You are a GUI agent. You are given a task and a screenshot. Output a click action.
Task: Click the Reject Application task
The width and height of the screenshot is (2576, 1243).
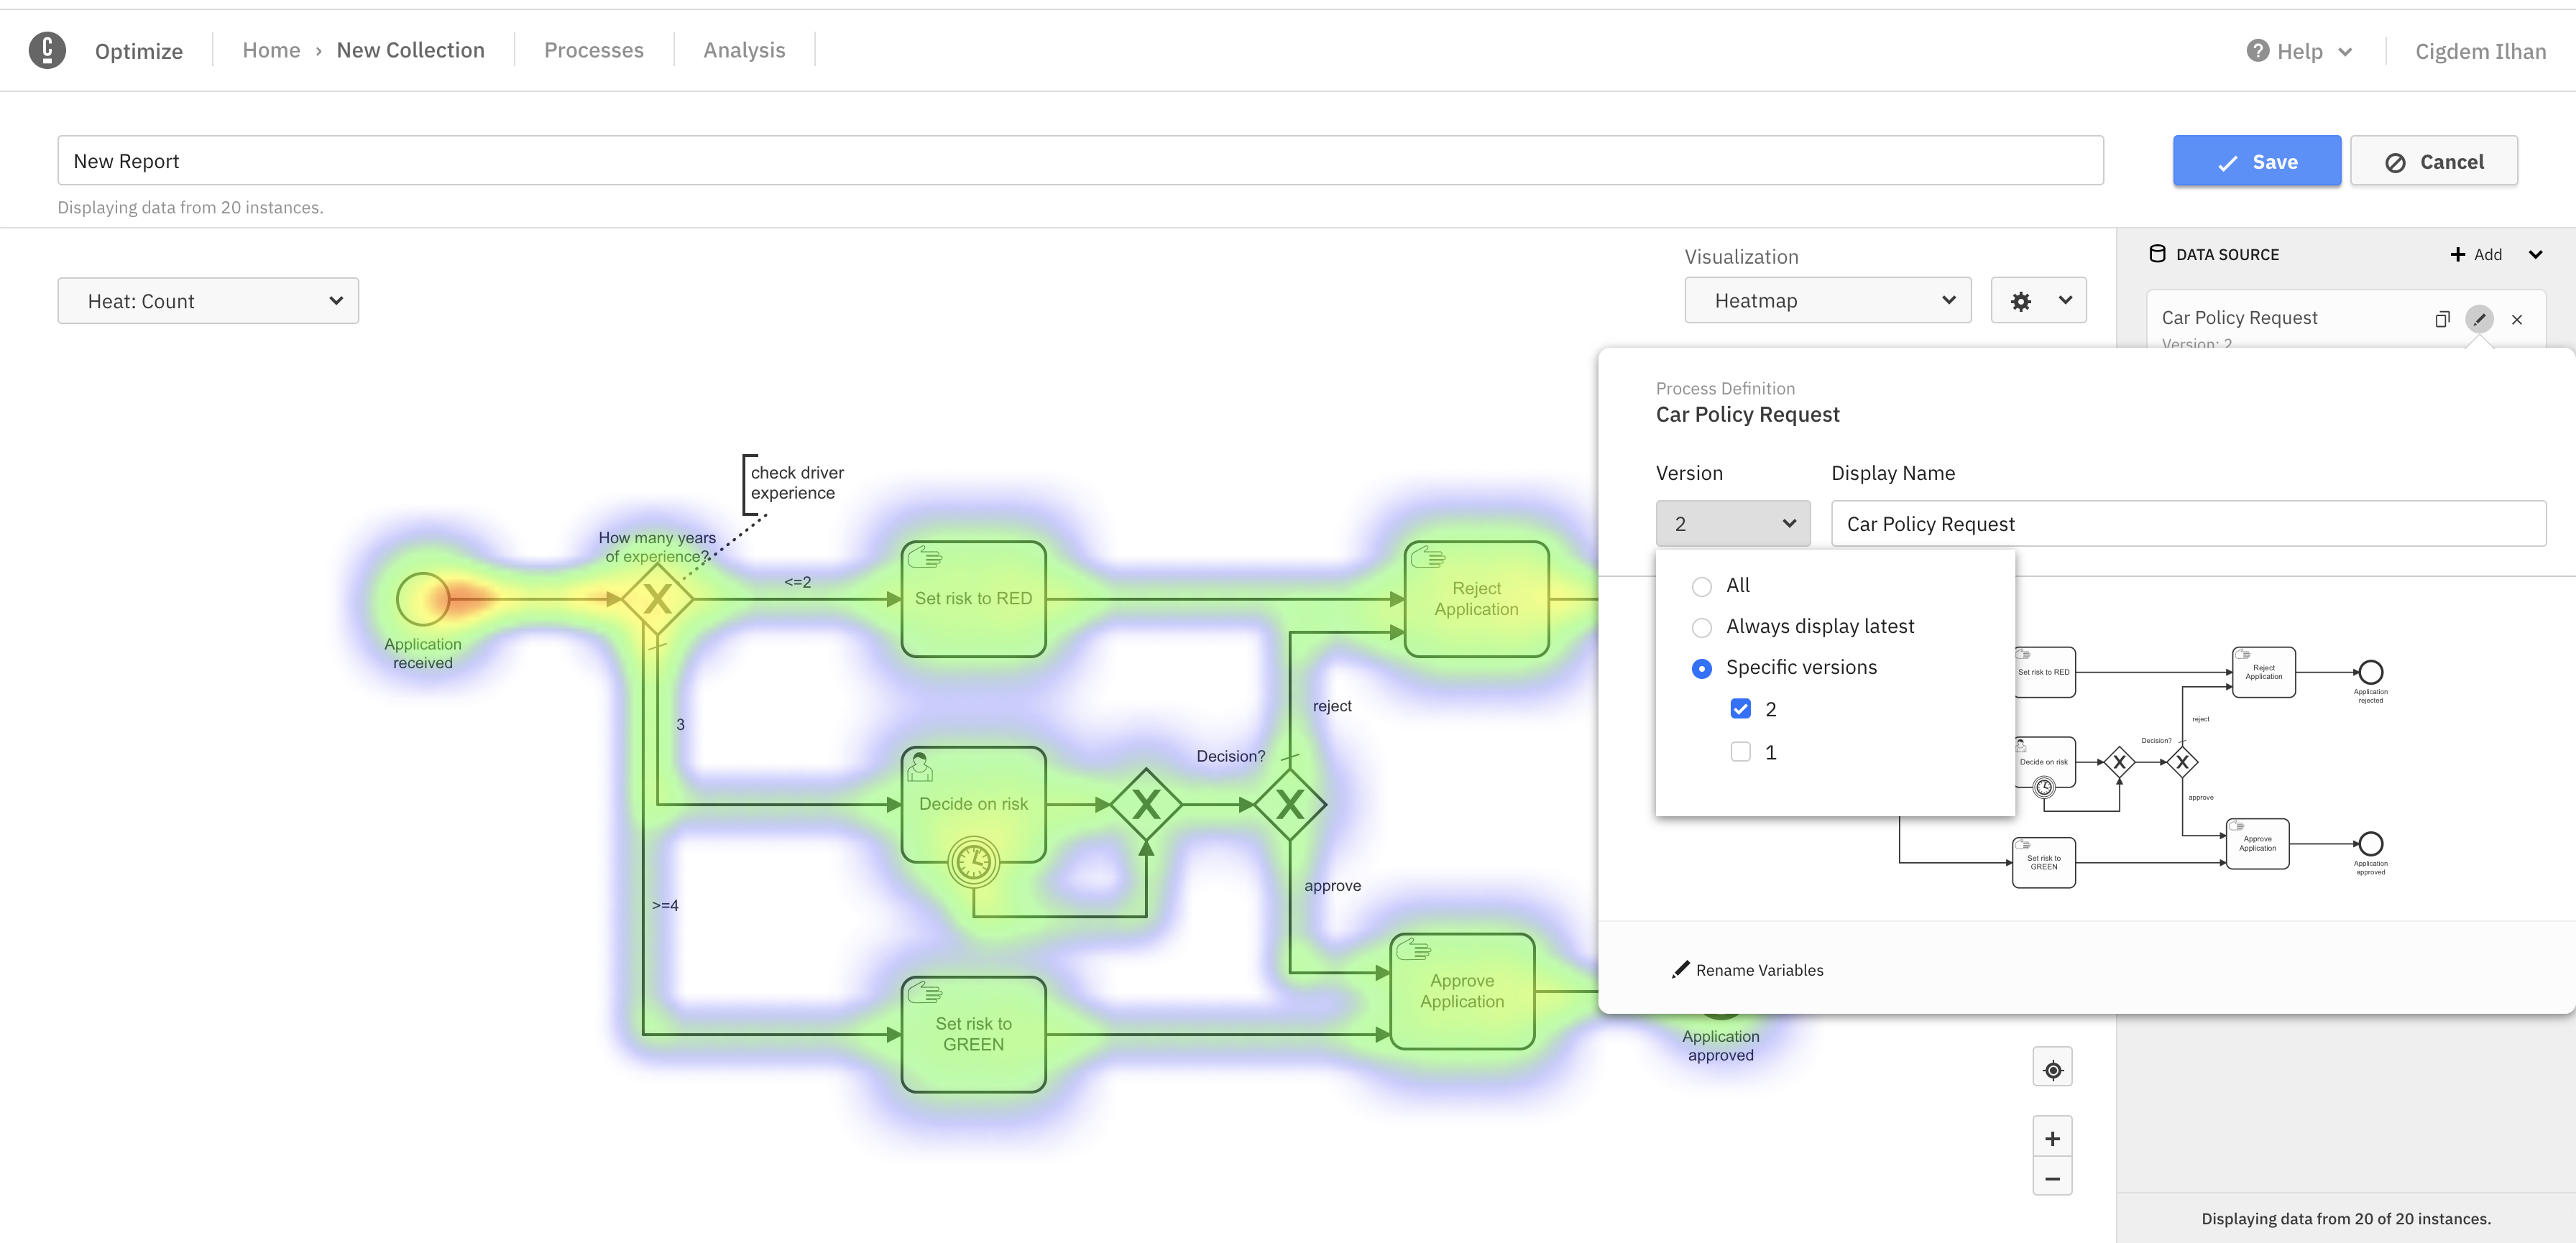coord(1476,599)
